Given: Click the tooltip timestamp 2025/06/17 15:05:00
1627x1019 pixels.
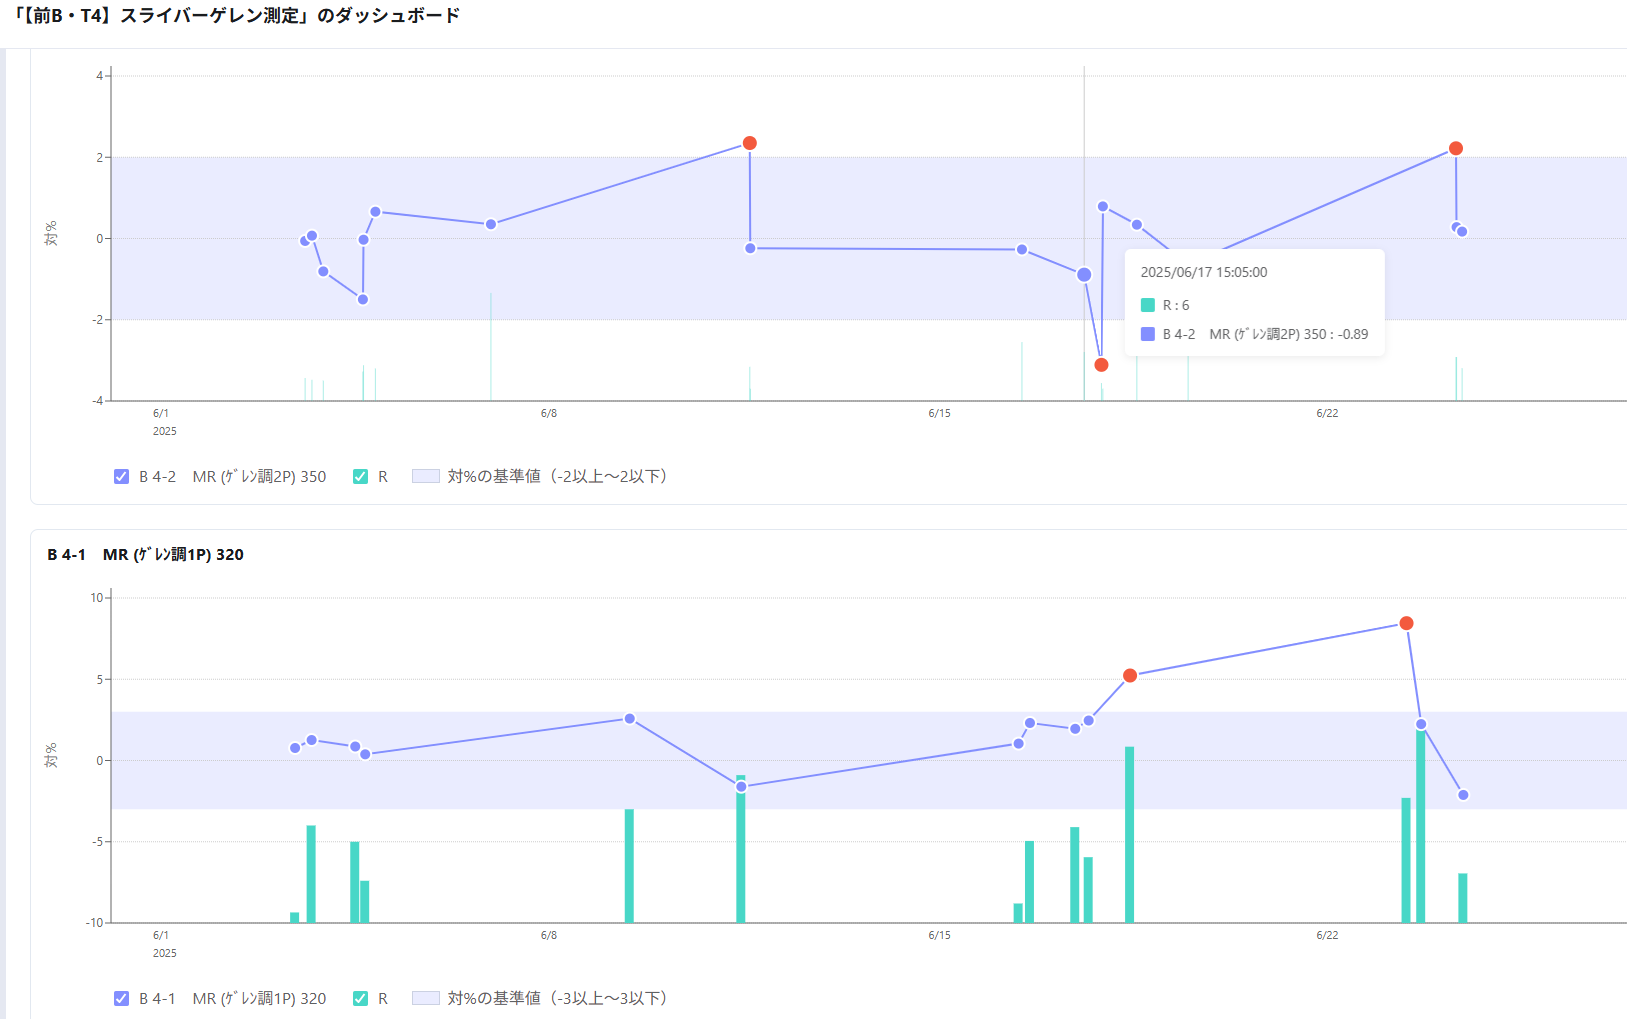Looking at the screenshot, I should 1204,273.
